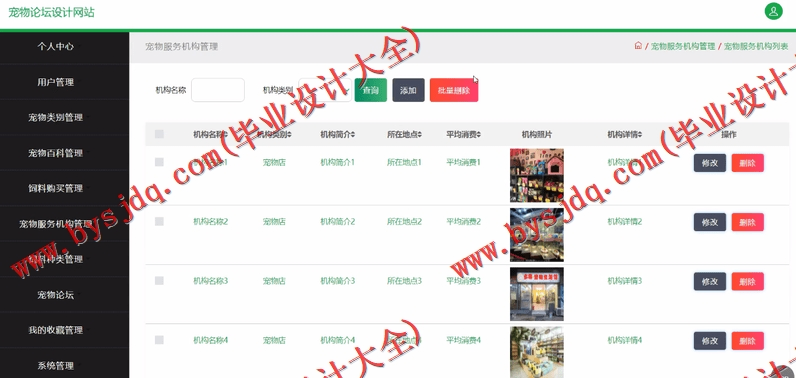Check the row for 机构名称4
The height and width of the screenshot is (378, 796).
coord(159,340)
